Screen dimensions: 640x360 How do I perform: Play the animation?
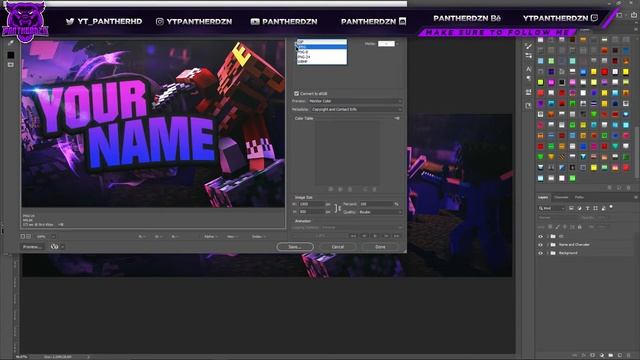click(375, 236)
